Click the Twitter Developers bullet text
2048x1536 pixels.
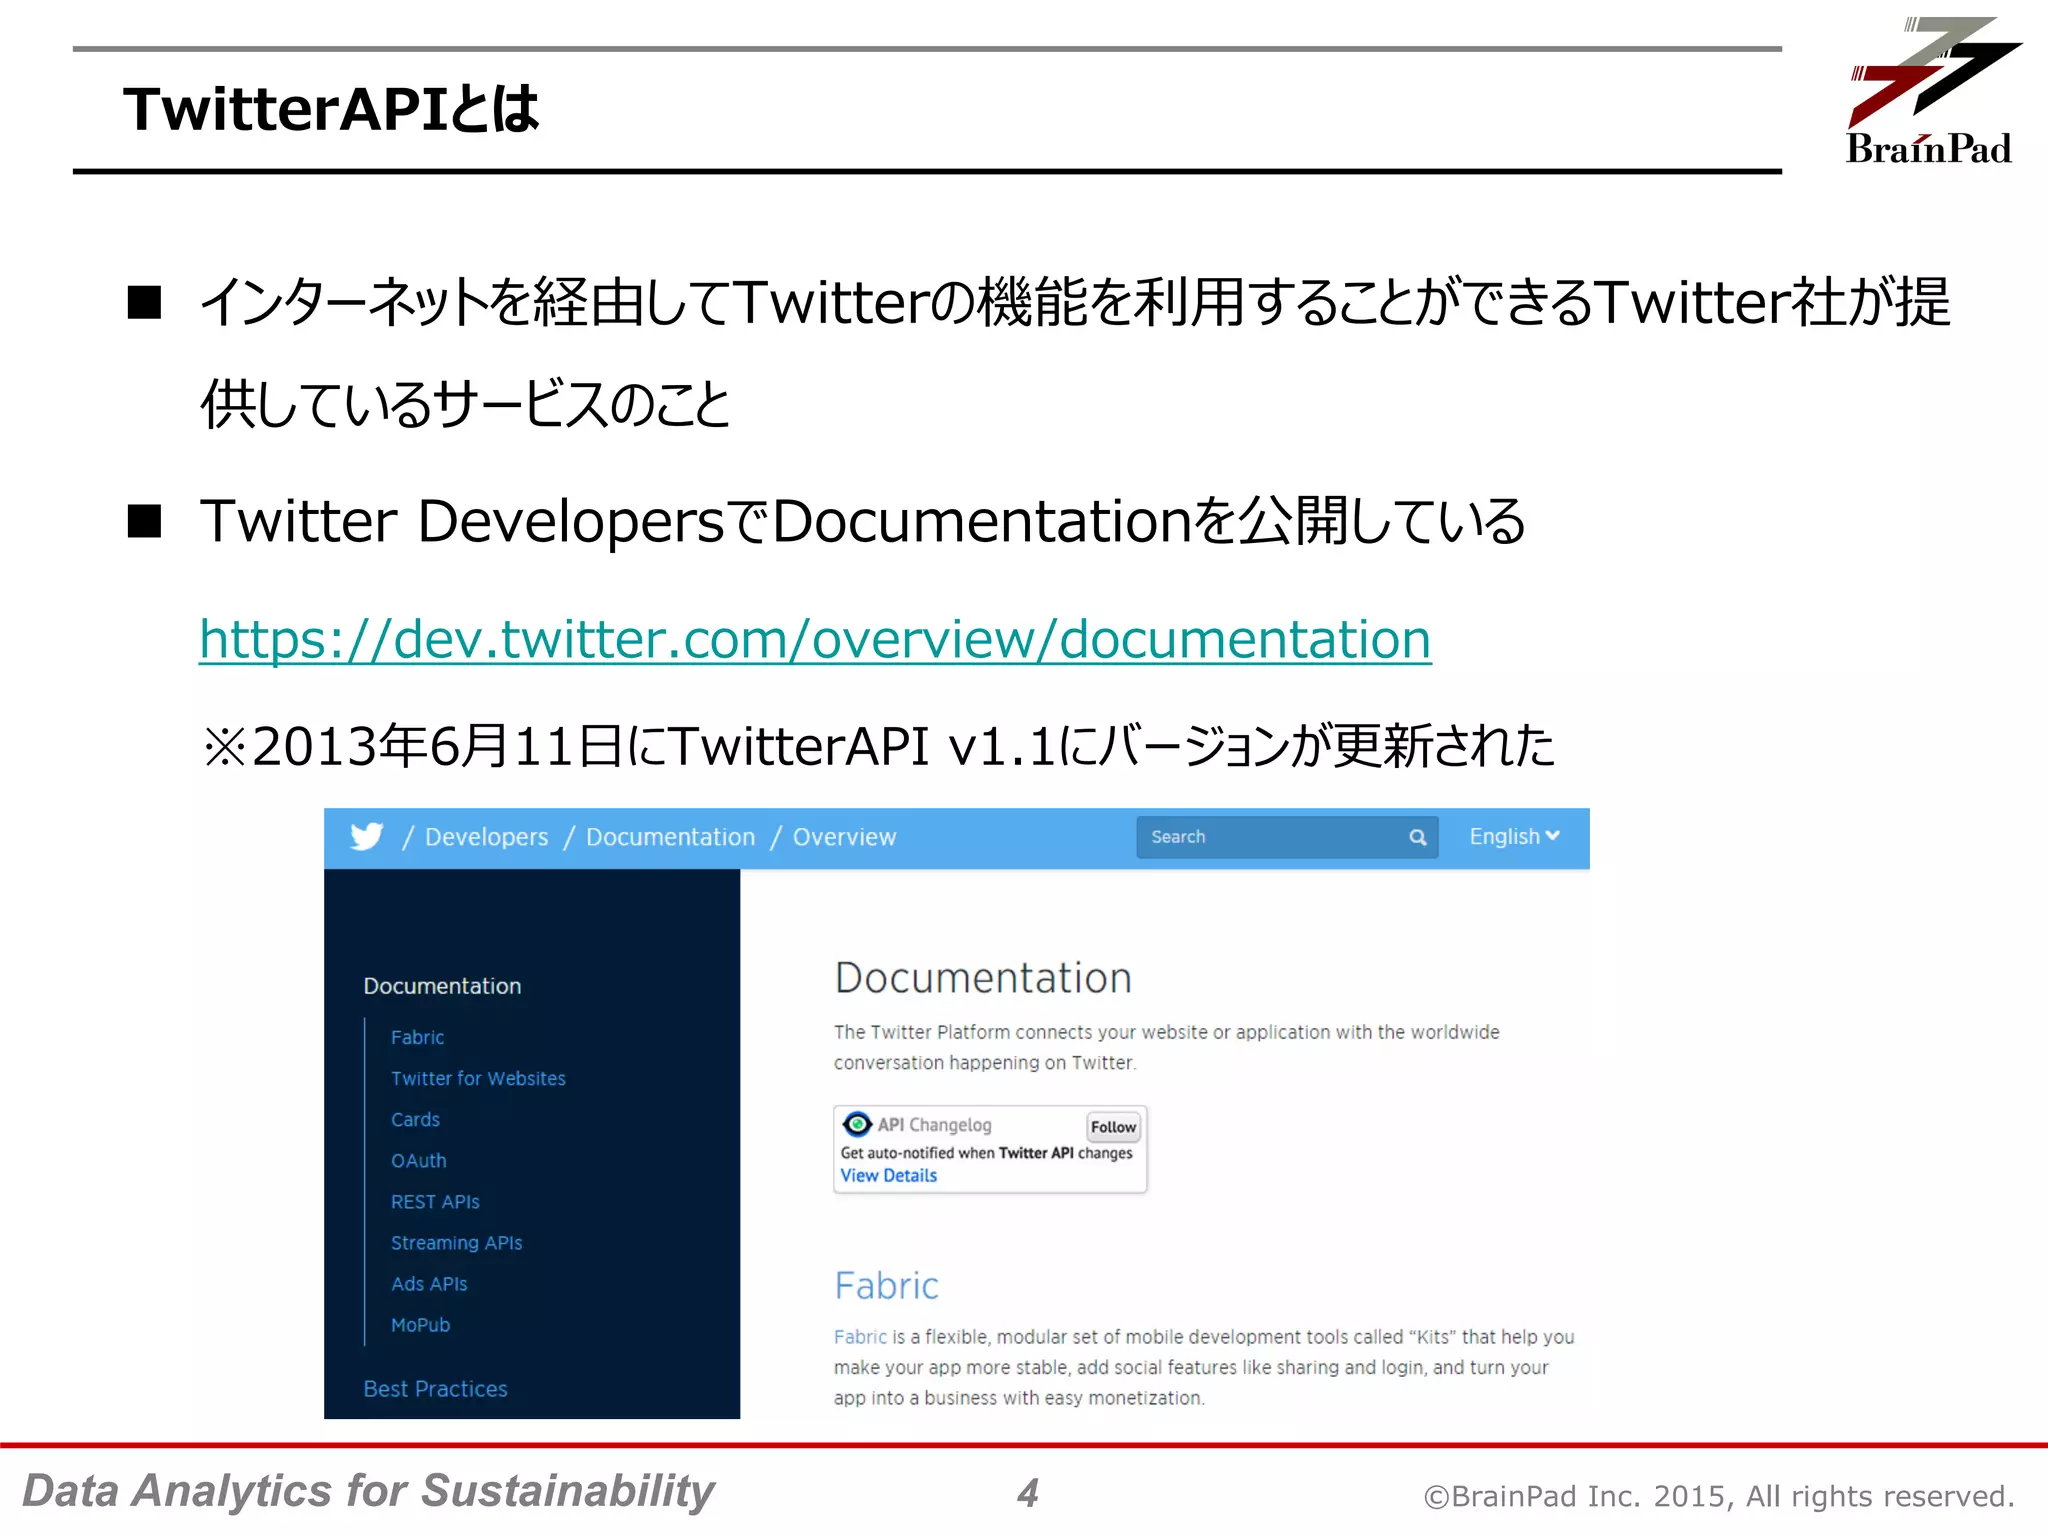click(862, 522)
